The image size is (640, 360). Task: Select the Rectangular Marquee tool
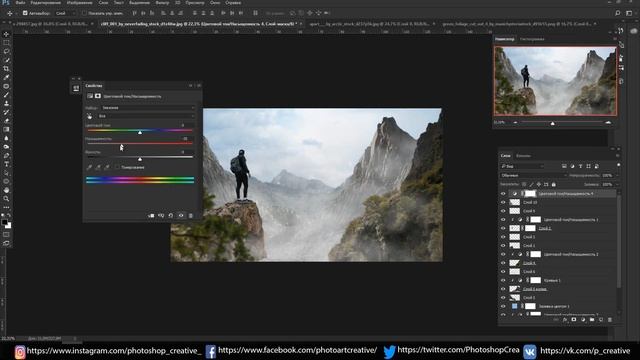point(6,43)
